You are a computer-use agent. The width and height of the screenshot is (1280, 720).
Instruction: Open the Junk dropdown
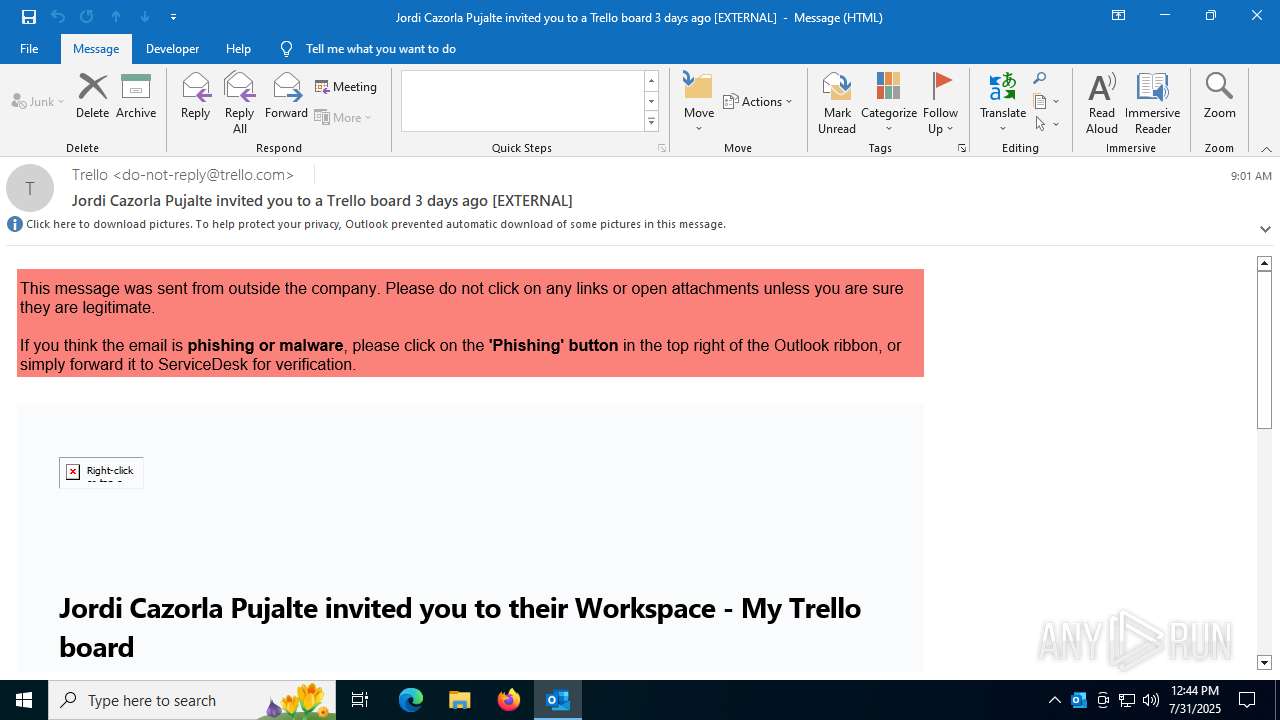point(38,101)
